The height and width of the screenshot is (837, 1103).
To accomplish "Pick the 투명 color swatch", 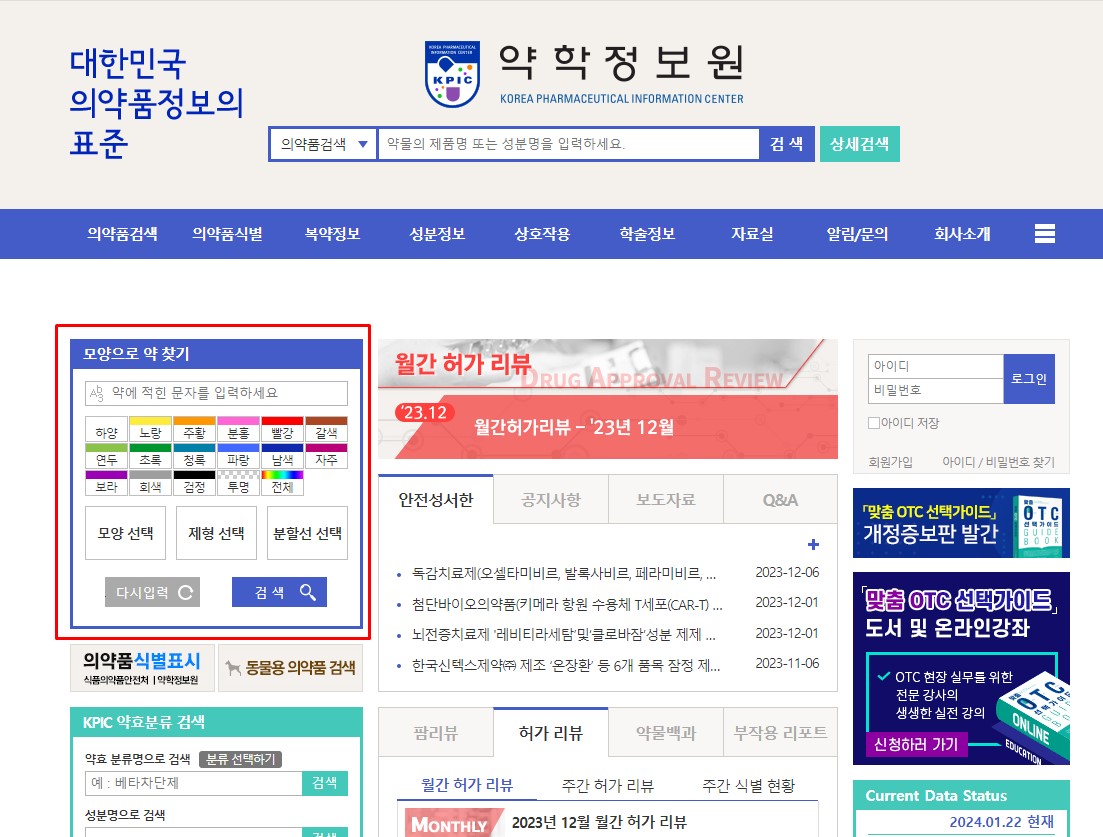I will [x=238, y=483].
